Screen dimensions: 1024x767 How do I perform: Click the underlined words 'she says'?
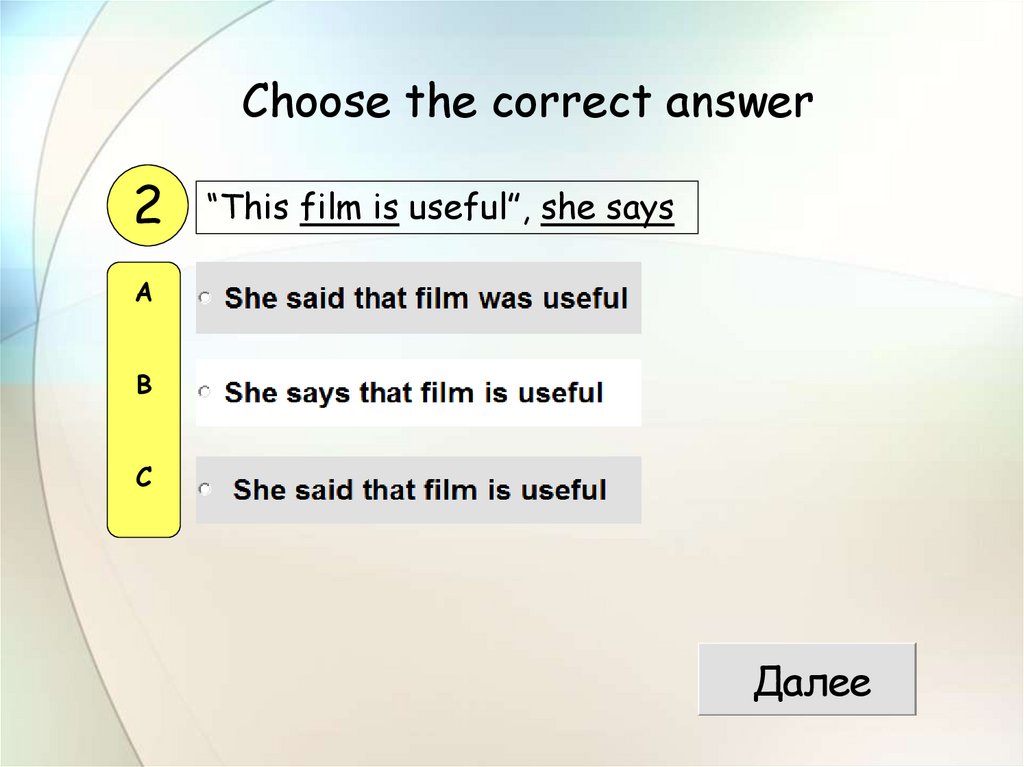pyautogui.click(x=607, y=208)
